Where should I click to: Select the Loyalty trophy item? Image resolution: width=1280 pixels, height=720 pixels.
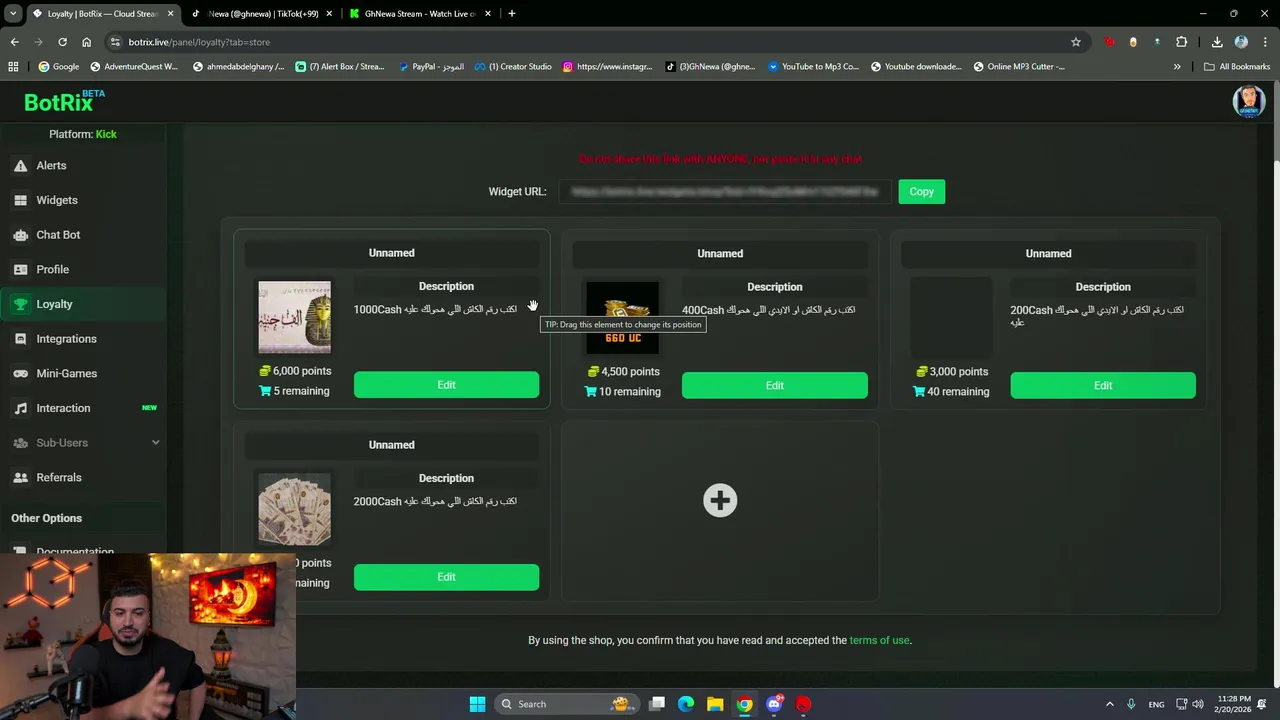coord(84,304)
